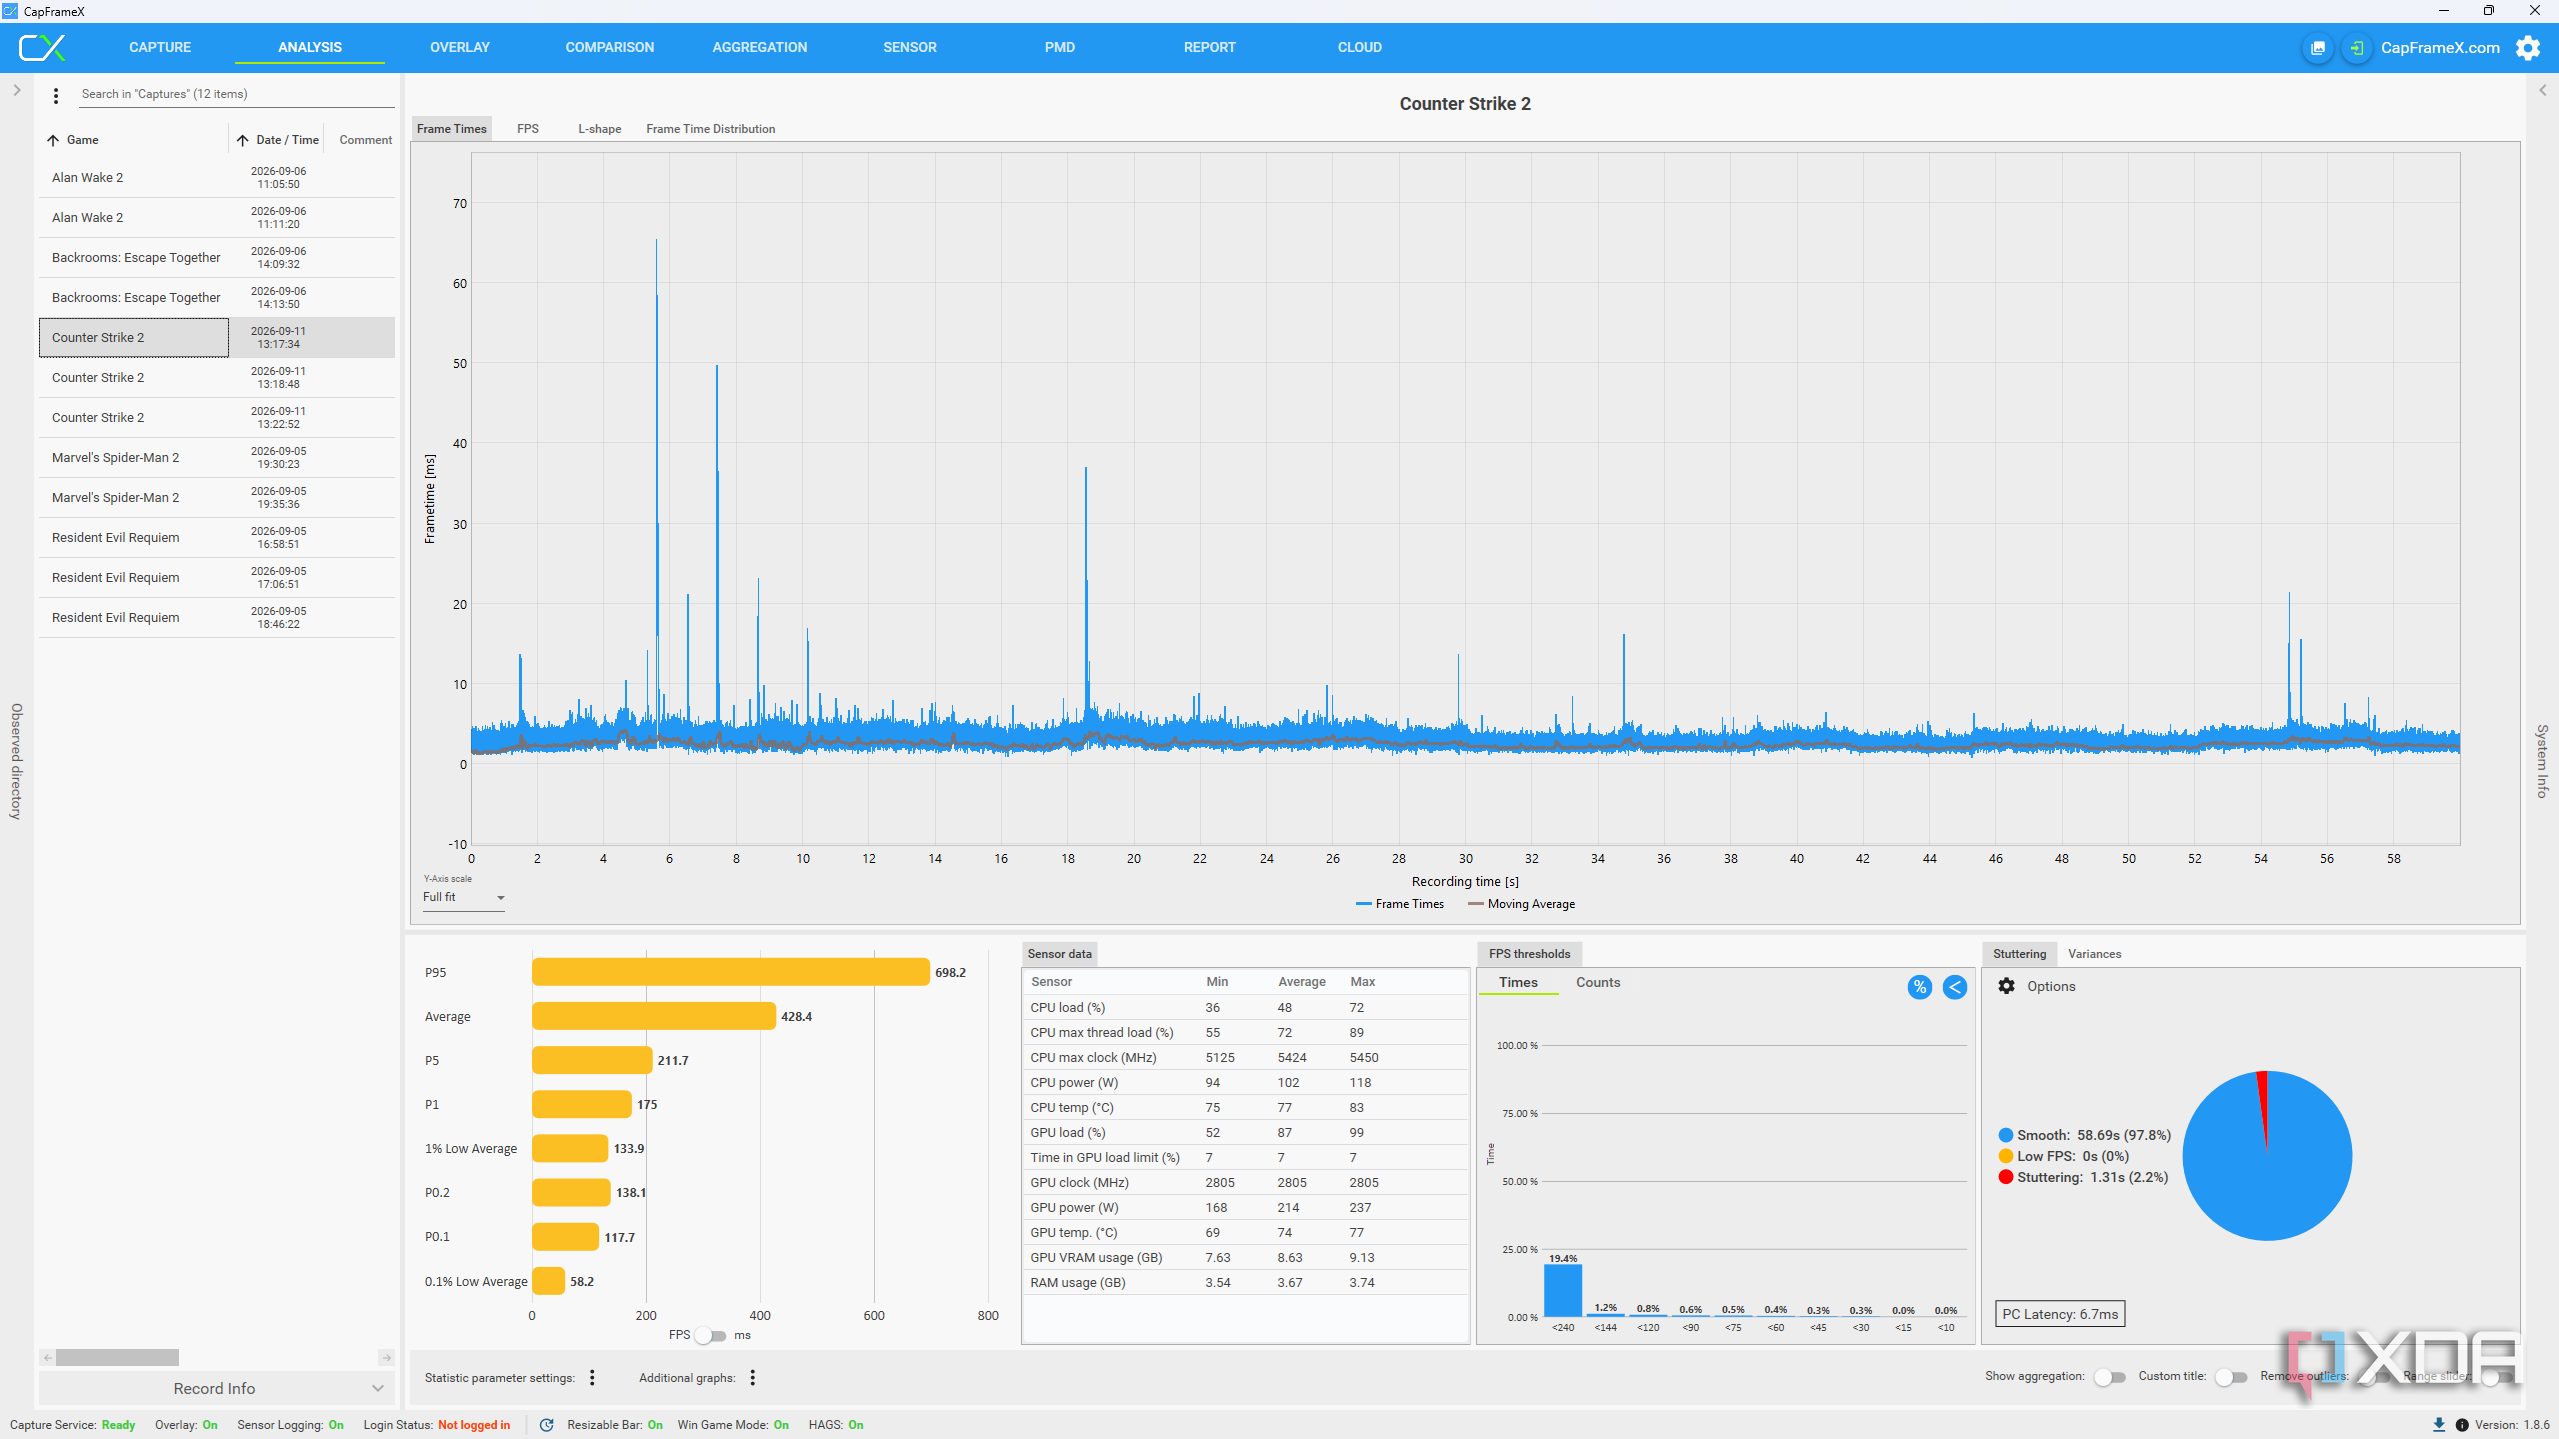This screenshot has width=2559, height=1439.
Task: Open the screenshots gallery icon in header
Action: (2317, 48)
